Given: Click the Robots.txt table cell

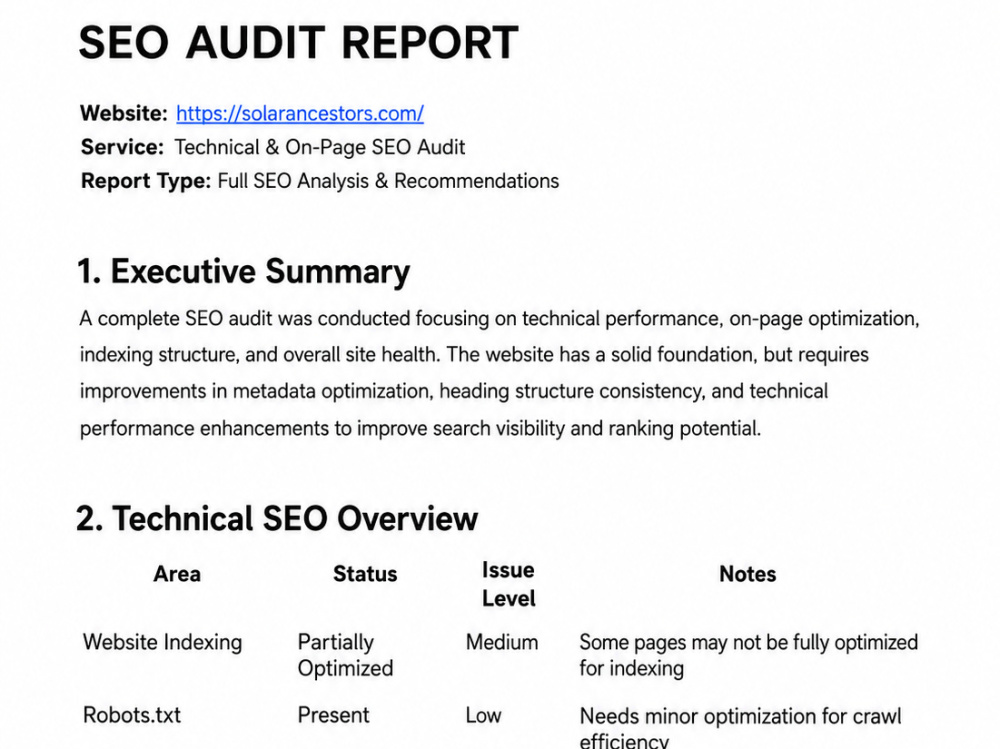Looking at the screenshot, I should 132,715.
